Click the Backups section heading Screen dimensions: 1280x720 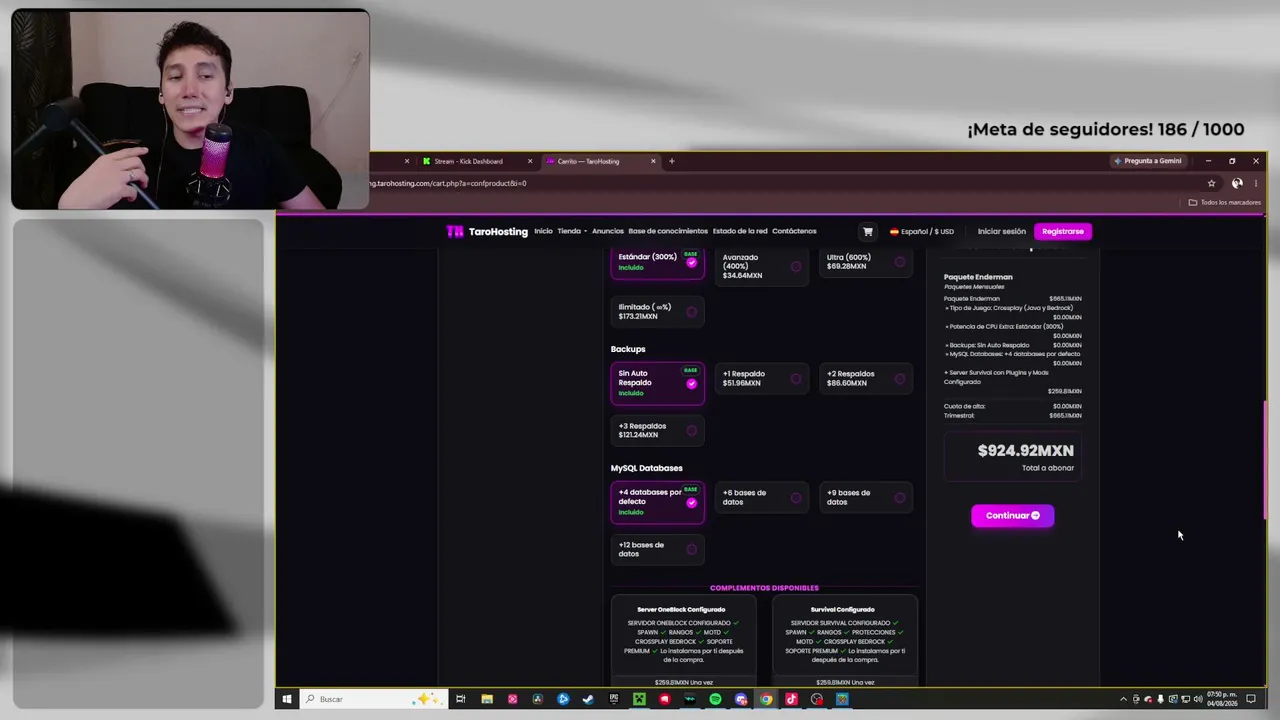click(628, 349)
